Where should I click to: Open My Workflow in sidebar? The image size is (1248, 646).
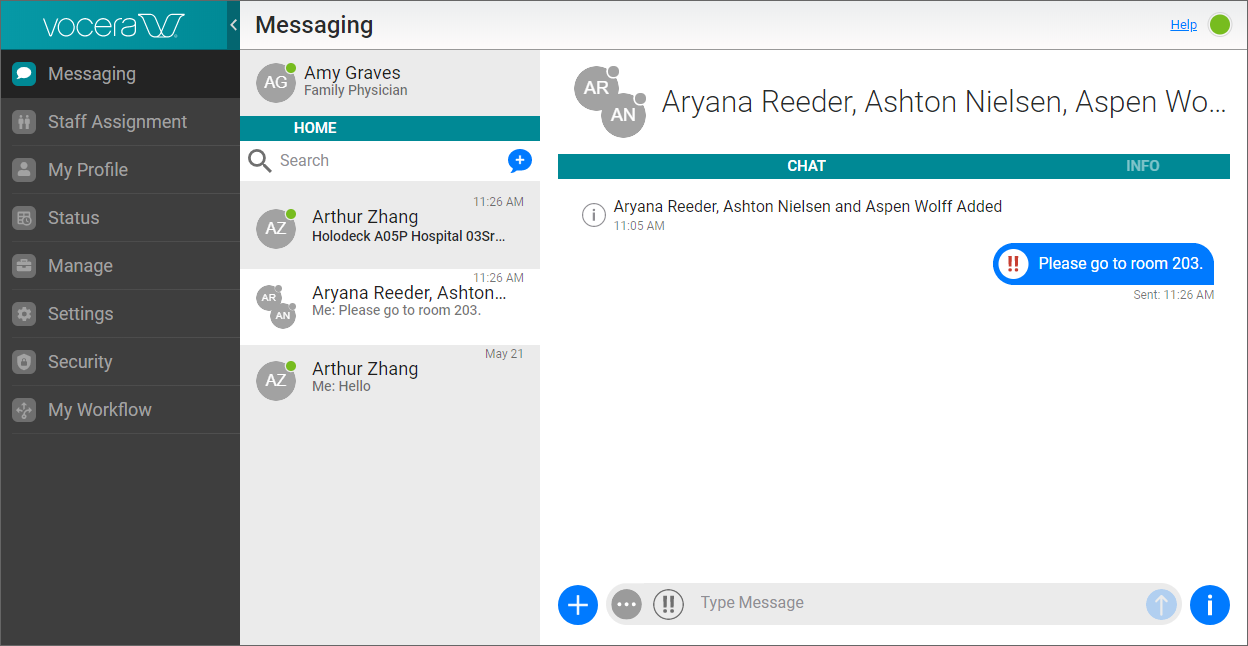tap(99, 410)
